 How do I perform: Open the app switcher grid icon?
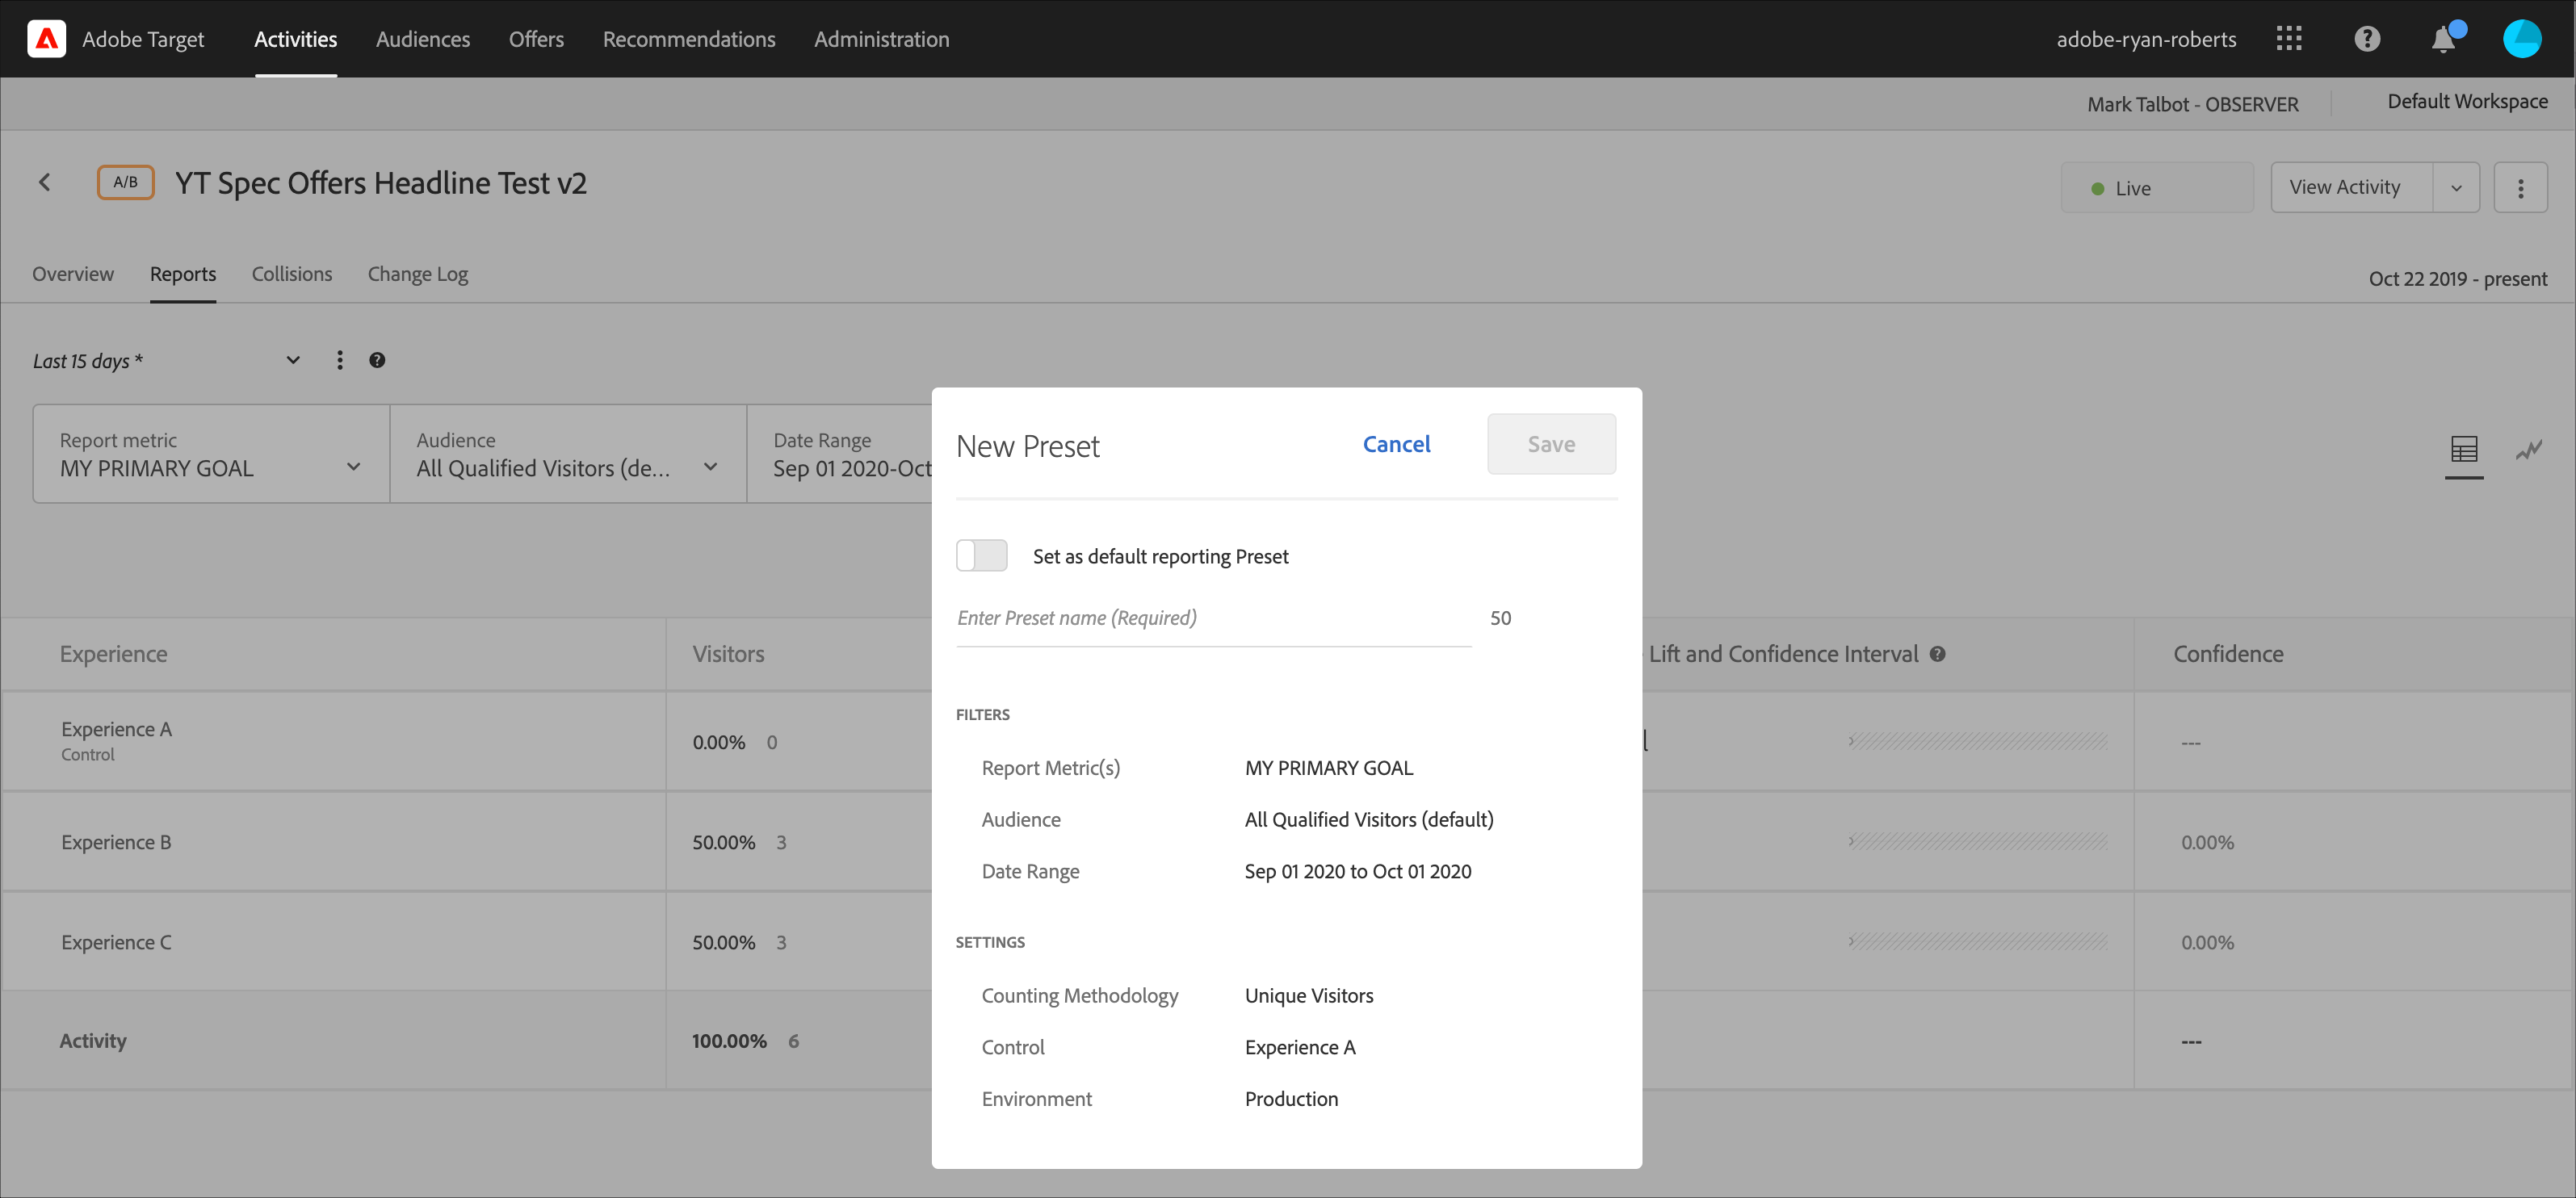click(x=2289, y=39)
